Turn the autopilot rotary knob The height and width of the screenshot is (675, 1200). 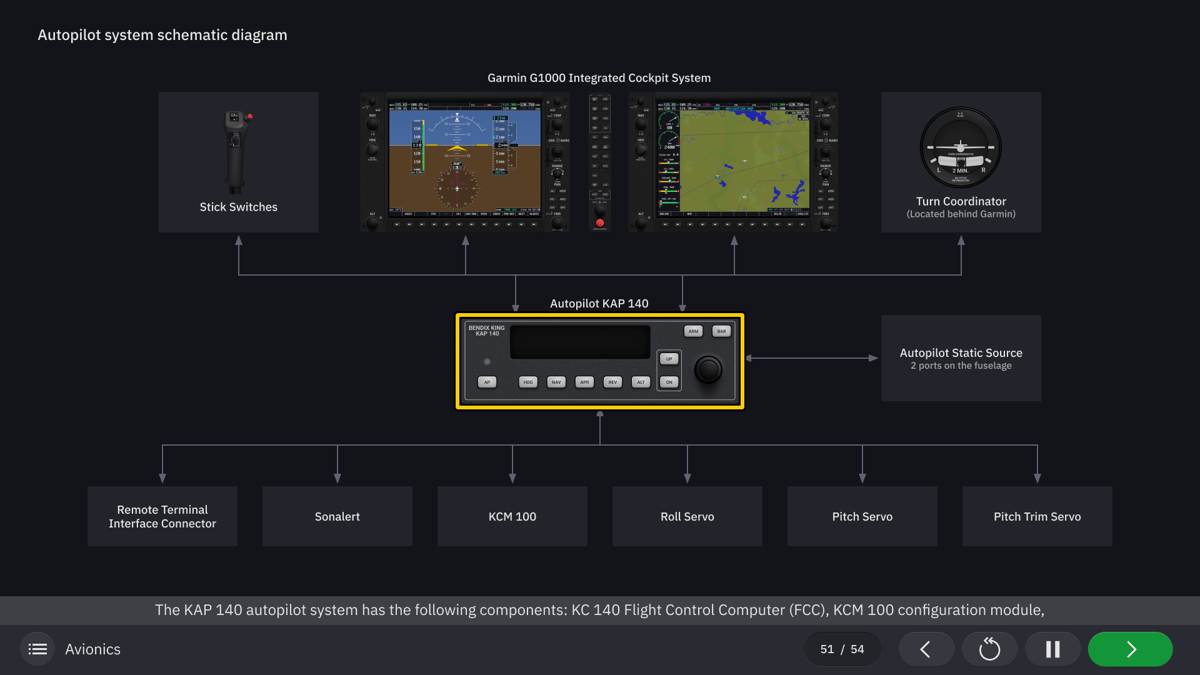click(709, 369)
